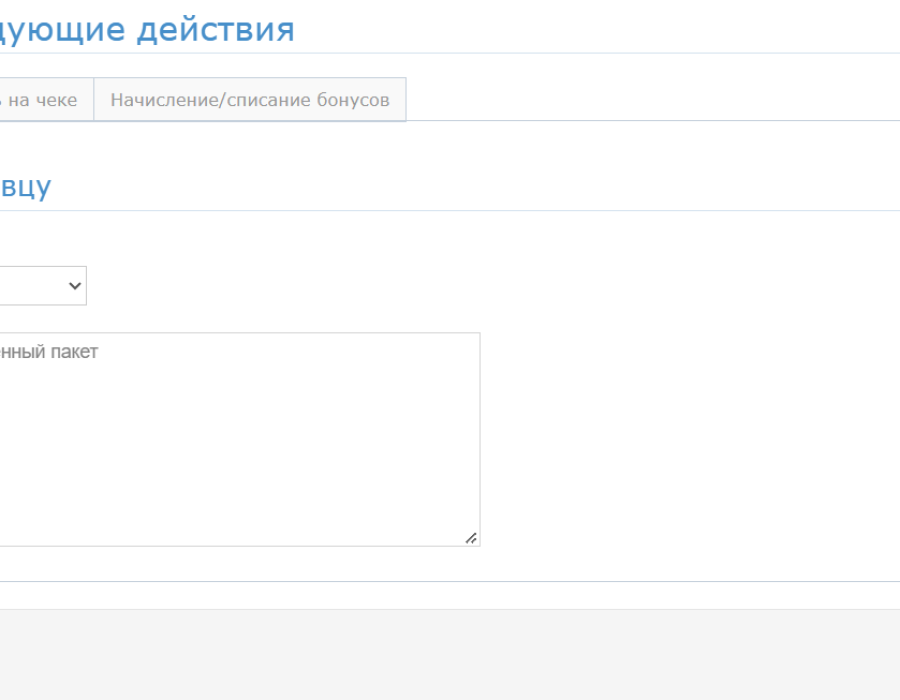Expand the dropdown with the chevron arrow
The height and width of the screenshot is (700, 900).
pyautogui.click(x=43, y=286)
